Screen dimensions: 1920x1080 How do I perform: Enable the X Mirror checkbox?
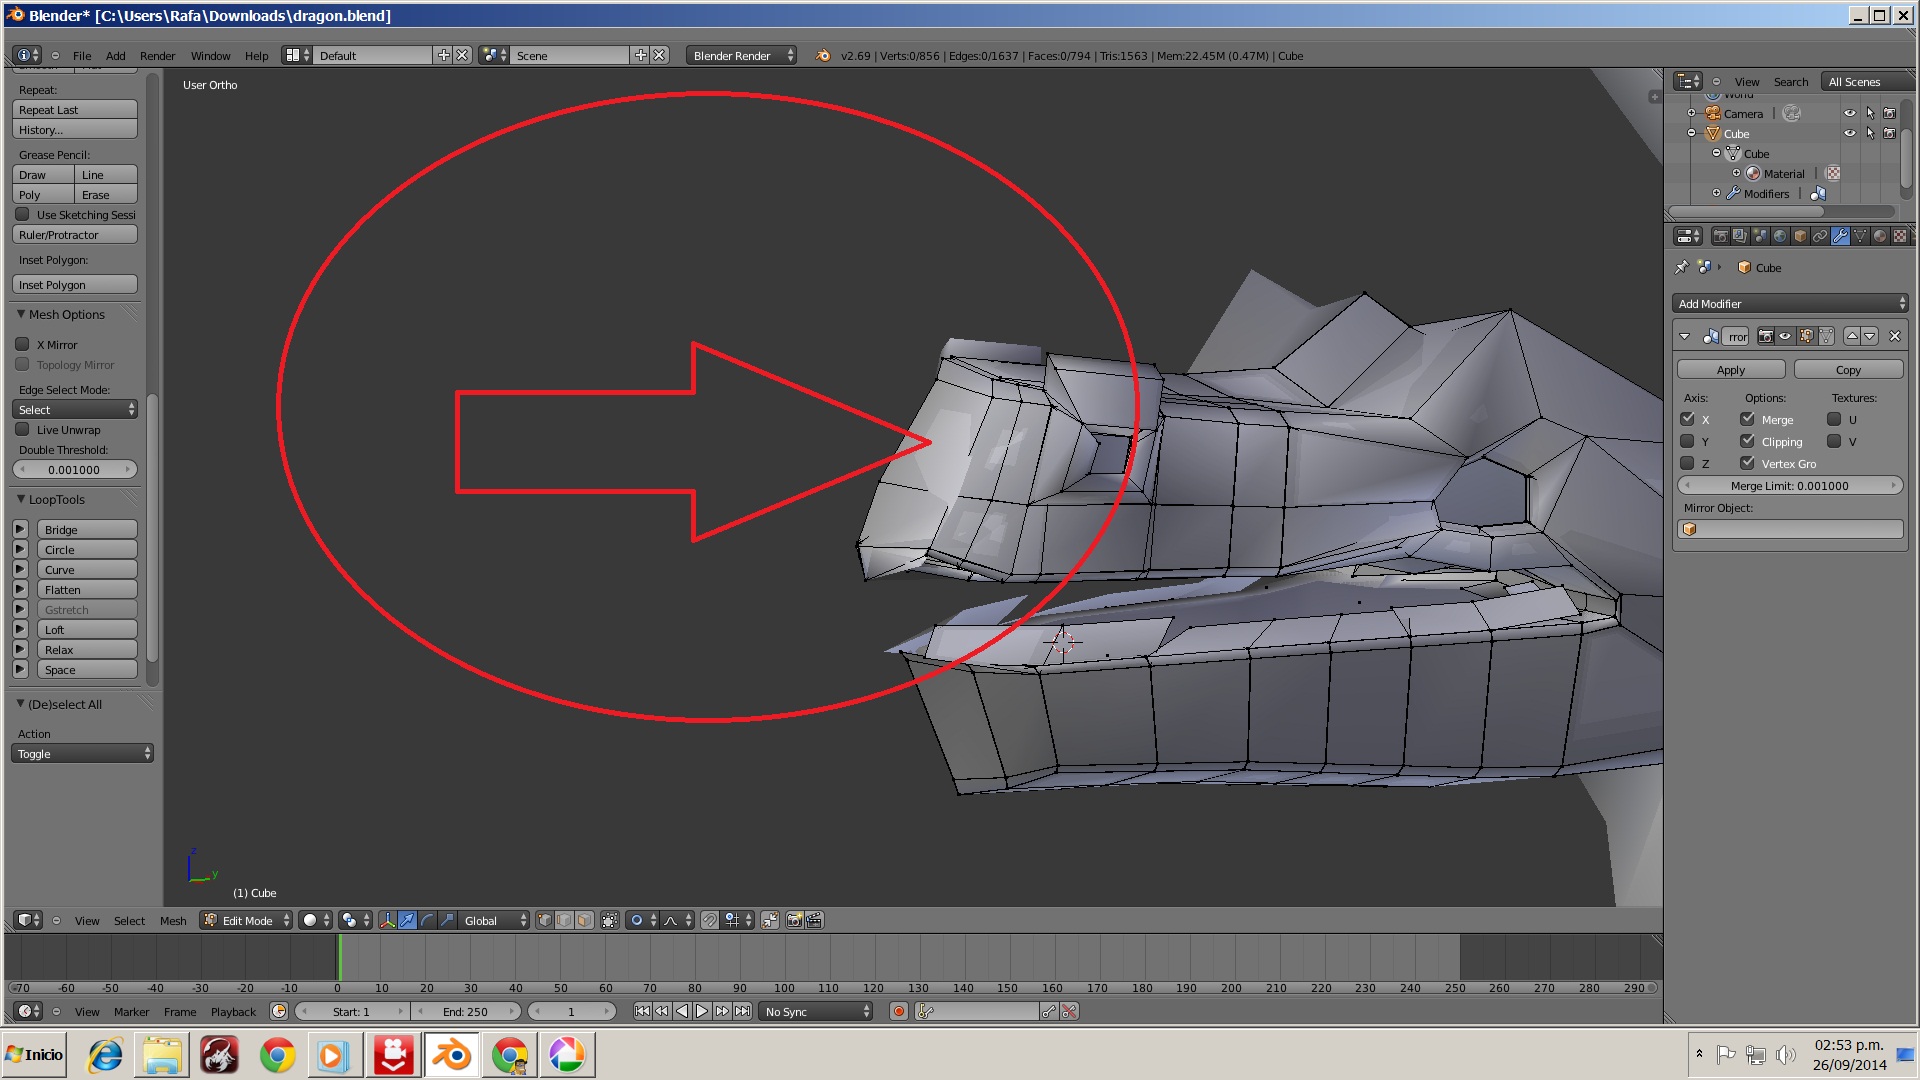coord(22,344)
